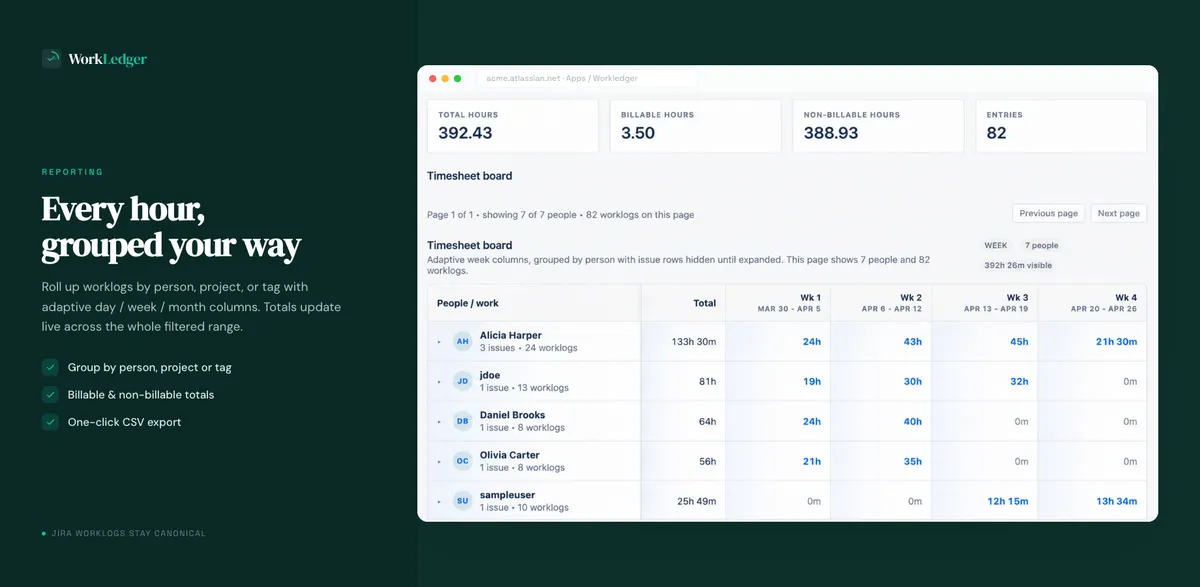Click Daniel Brooks' DB avatar

(x=462, y=421)
